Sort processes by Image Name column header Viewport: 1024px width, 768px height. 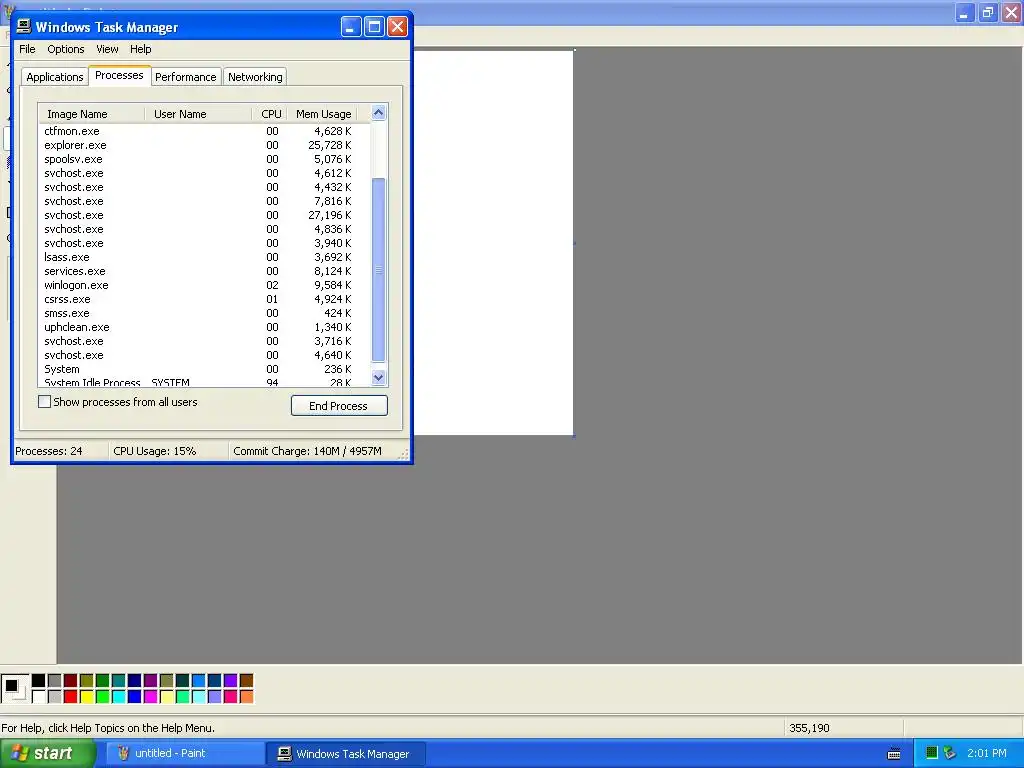point(91,114)
